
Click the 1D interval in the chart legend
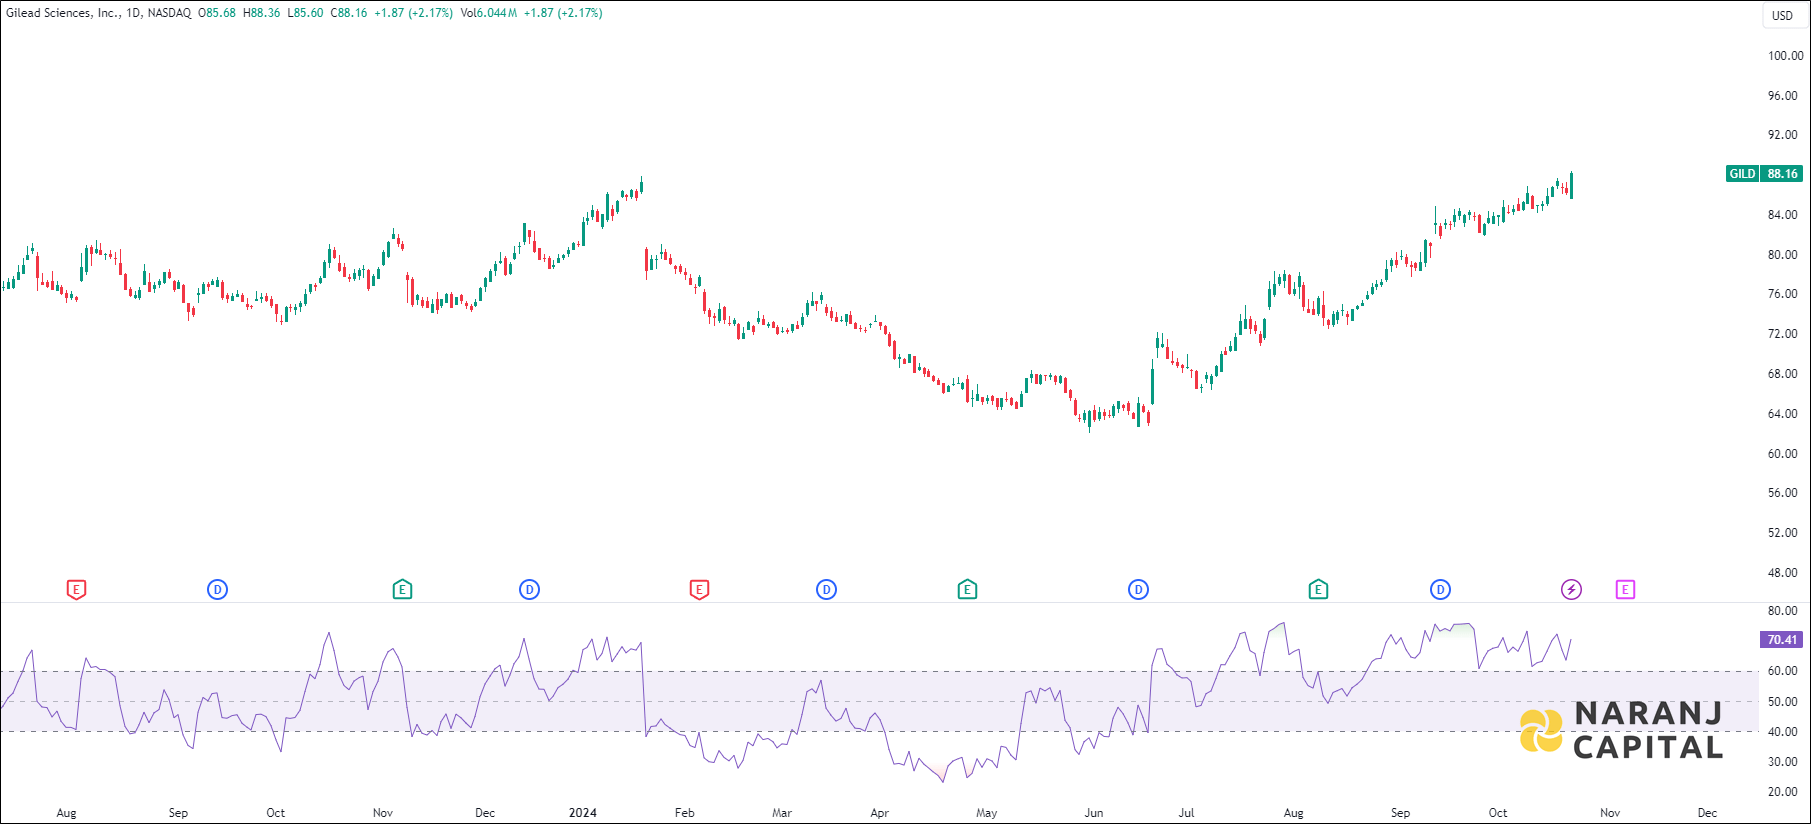[x=133, y=13]
